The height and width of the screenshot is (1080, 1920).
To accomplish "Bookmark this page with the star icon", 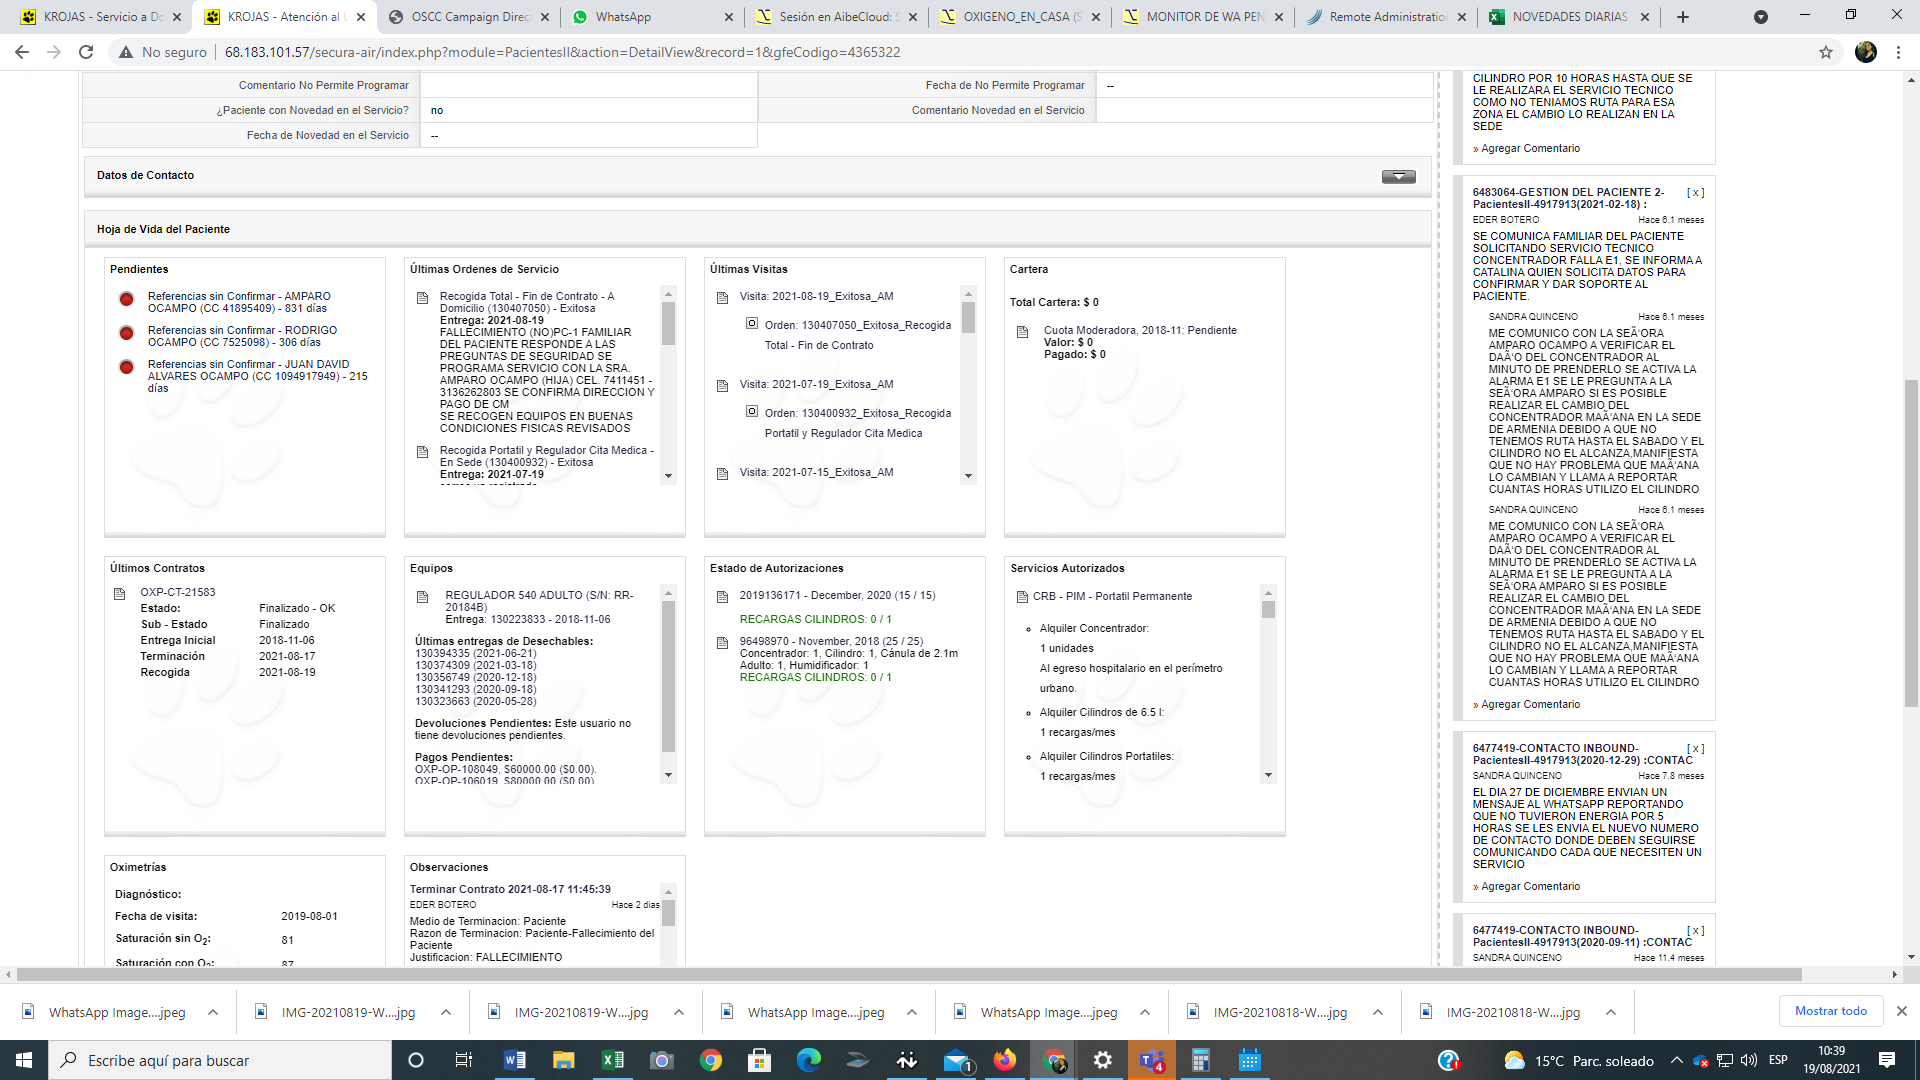I will [x=1826, y=52].
